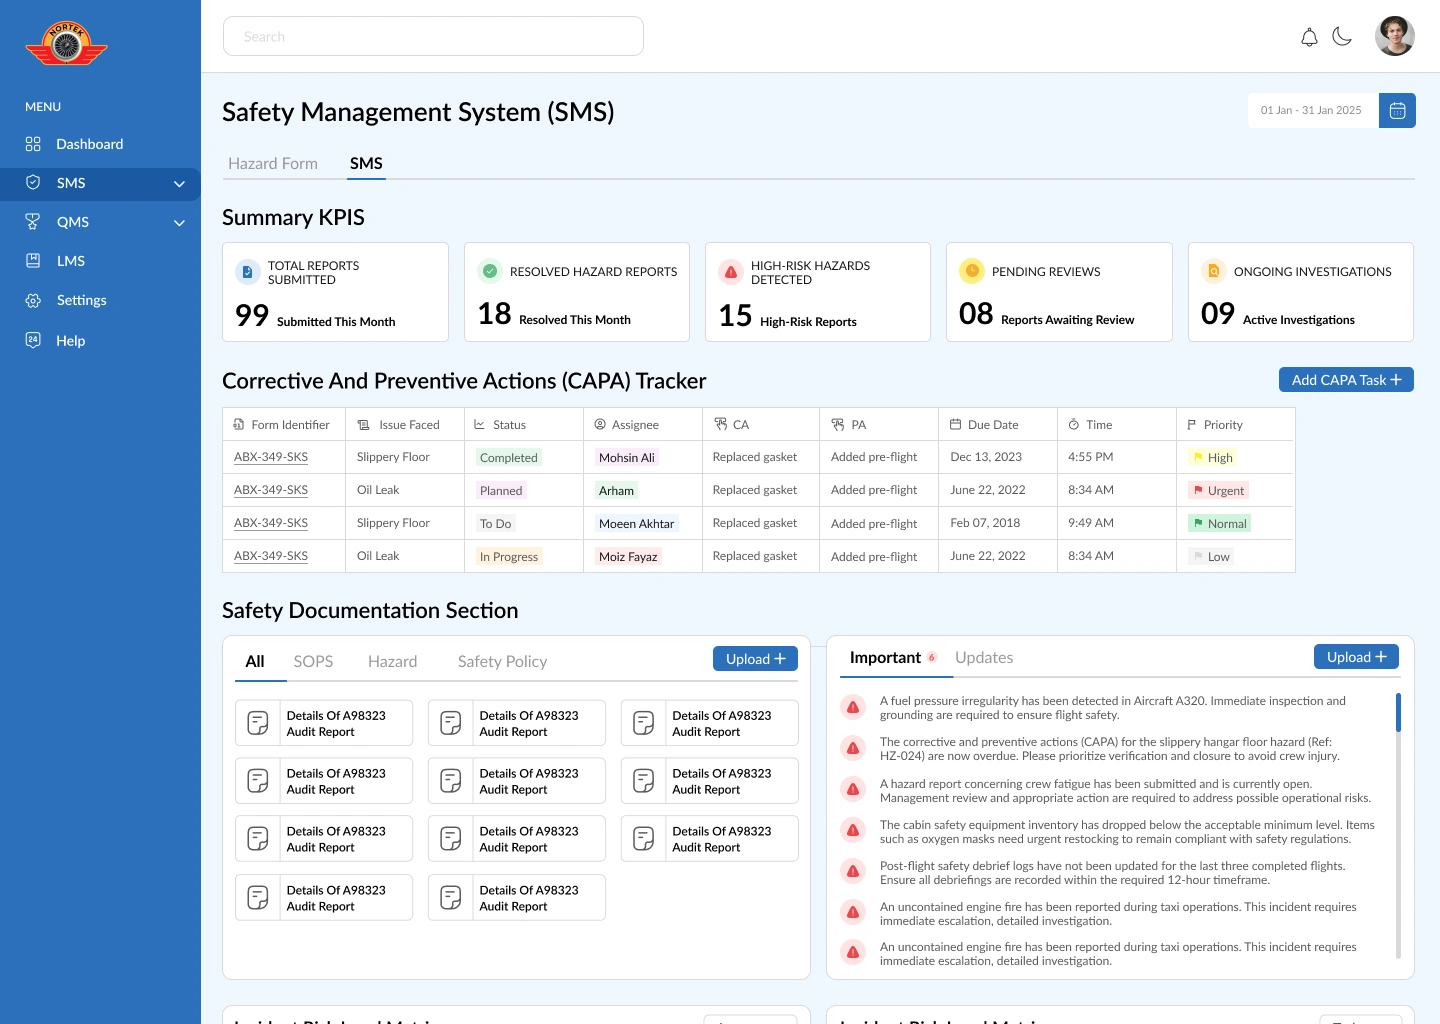Screen dimensions: 1440x1024
Task: Click Upload in Important alerts panel
Action: pos(1356,657)
